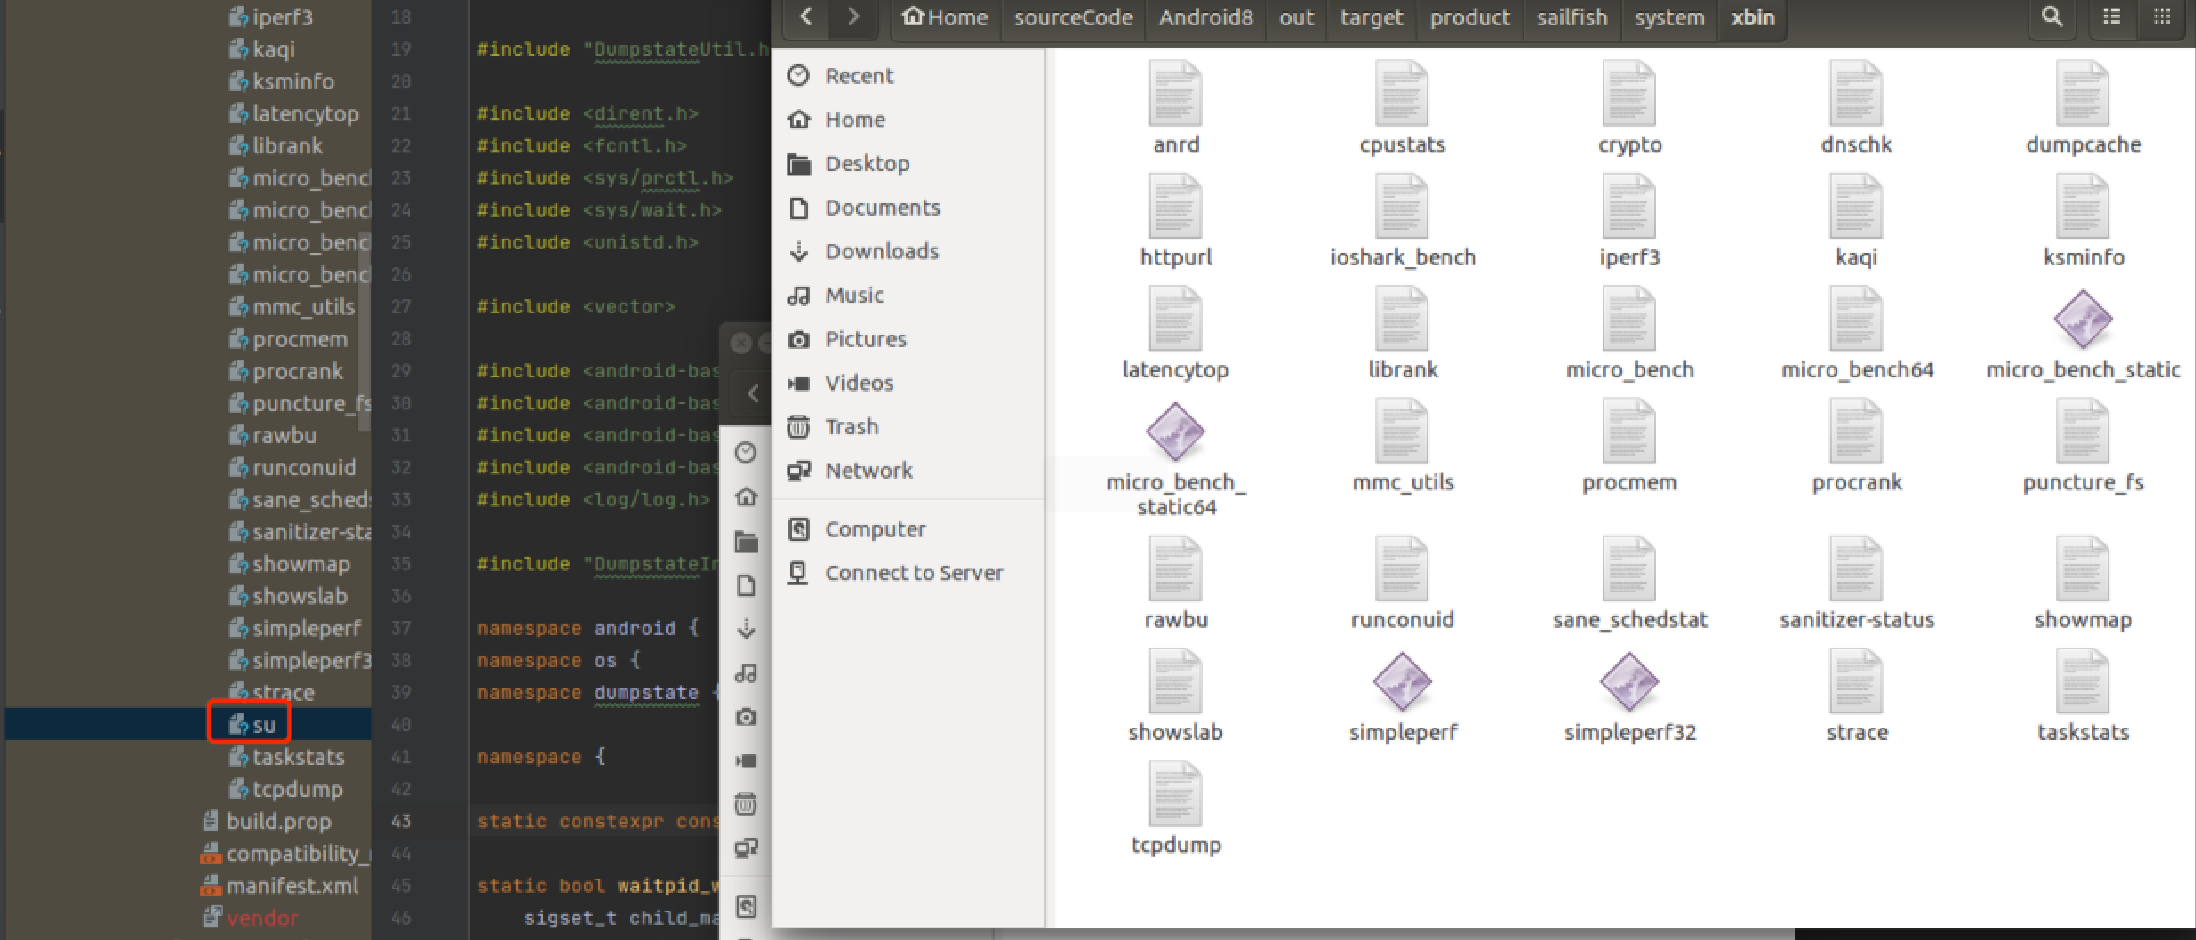This screenshot has width=2196, height=940.
Task: Click code line 43 in the editor
Action: [x=597, y=821]
